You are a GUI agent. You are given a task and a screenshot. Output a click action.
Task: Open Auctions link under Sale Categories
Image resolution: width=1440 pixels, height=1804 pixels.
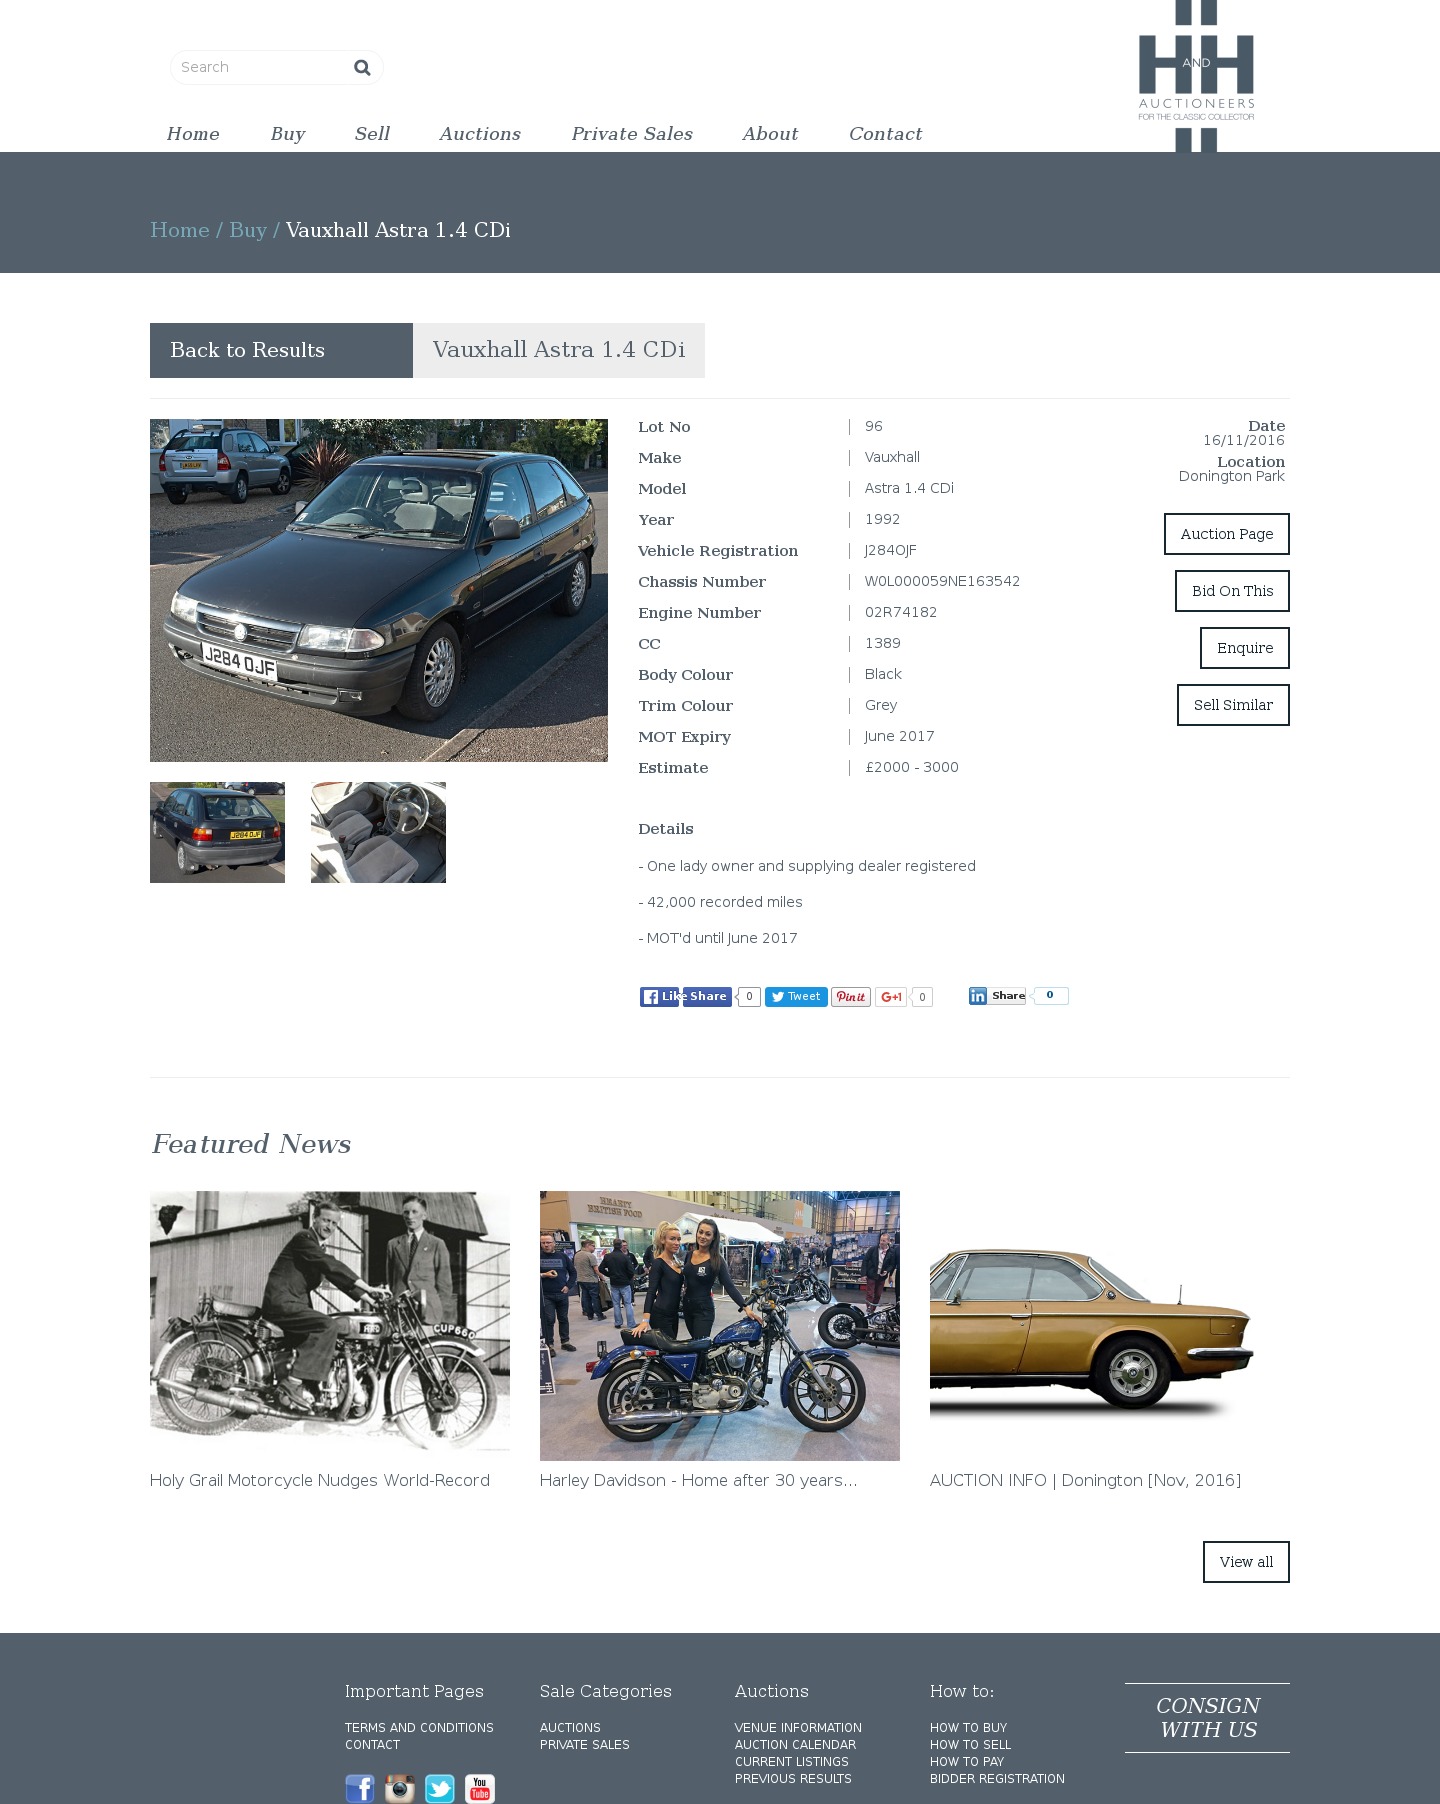point(570,1728)
